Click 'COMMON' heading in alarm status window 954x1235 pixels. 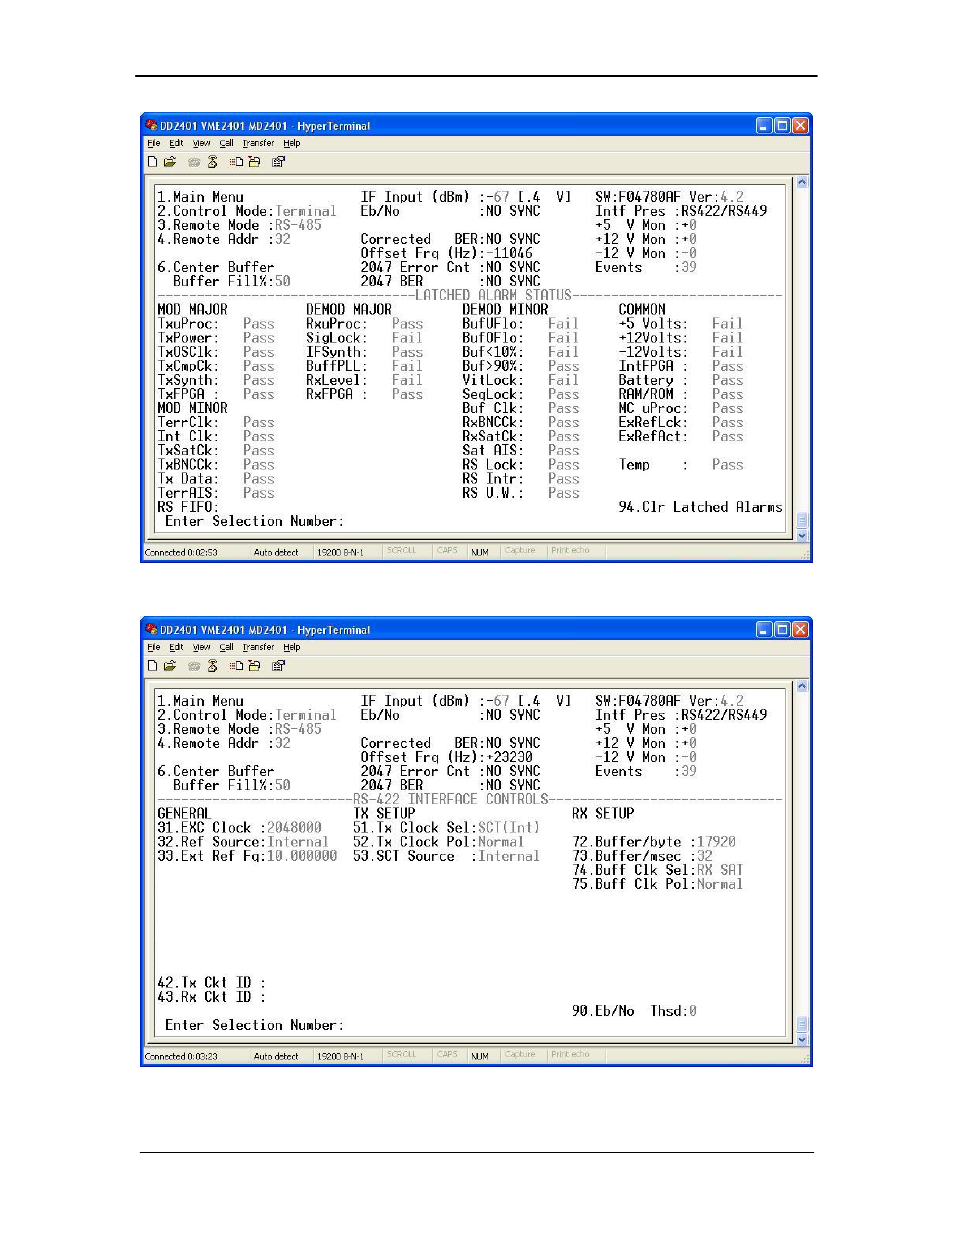pos(641,309)
